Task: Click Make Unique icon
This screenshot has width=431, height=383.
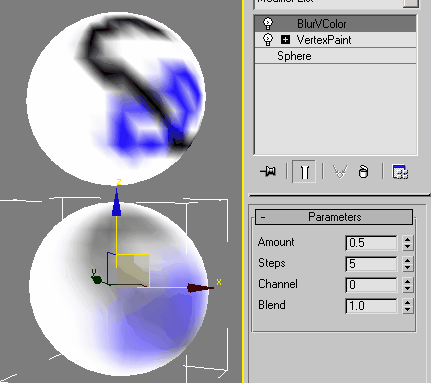Action: coord(340,172)
